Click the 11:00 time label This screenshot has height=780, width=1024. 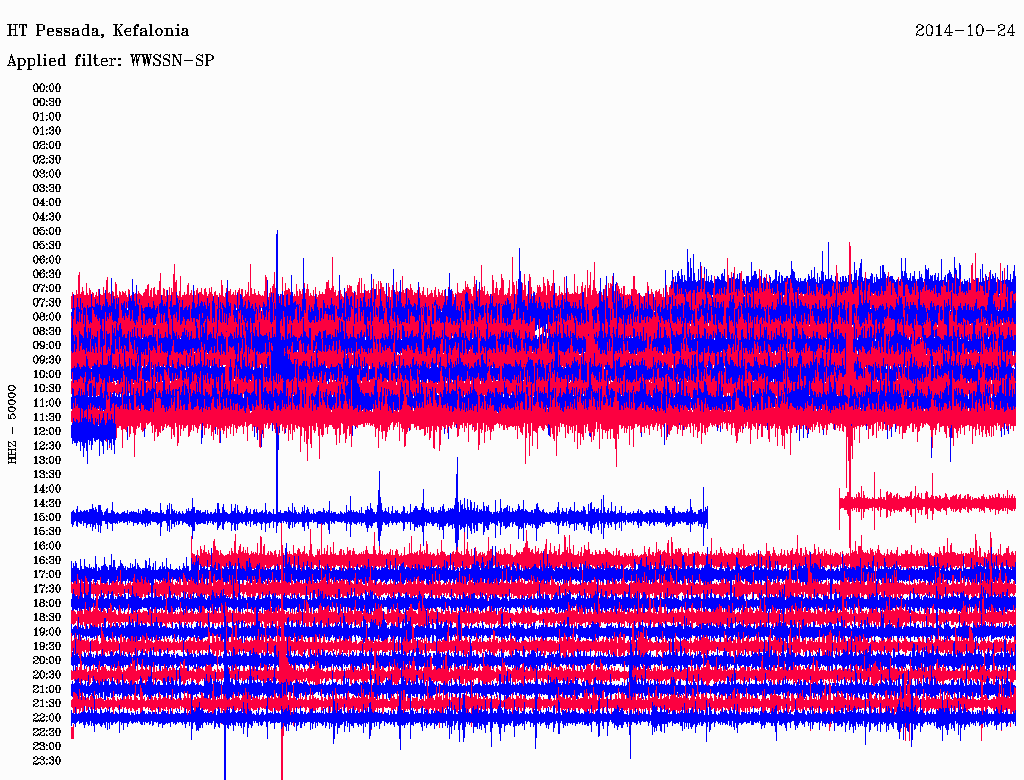pos(47,403)
